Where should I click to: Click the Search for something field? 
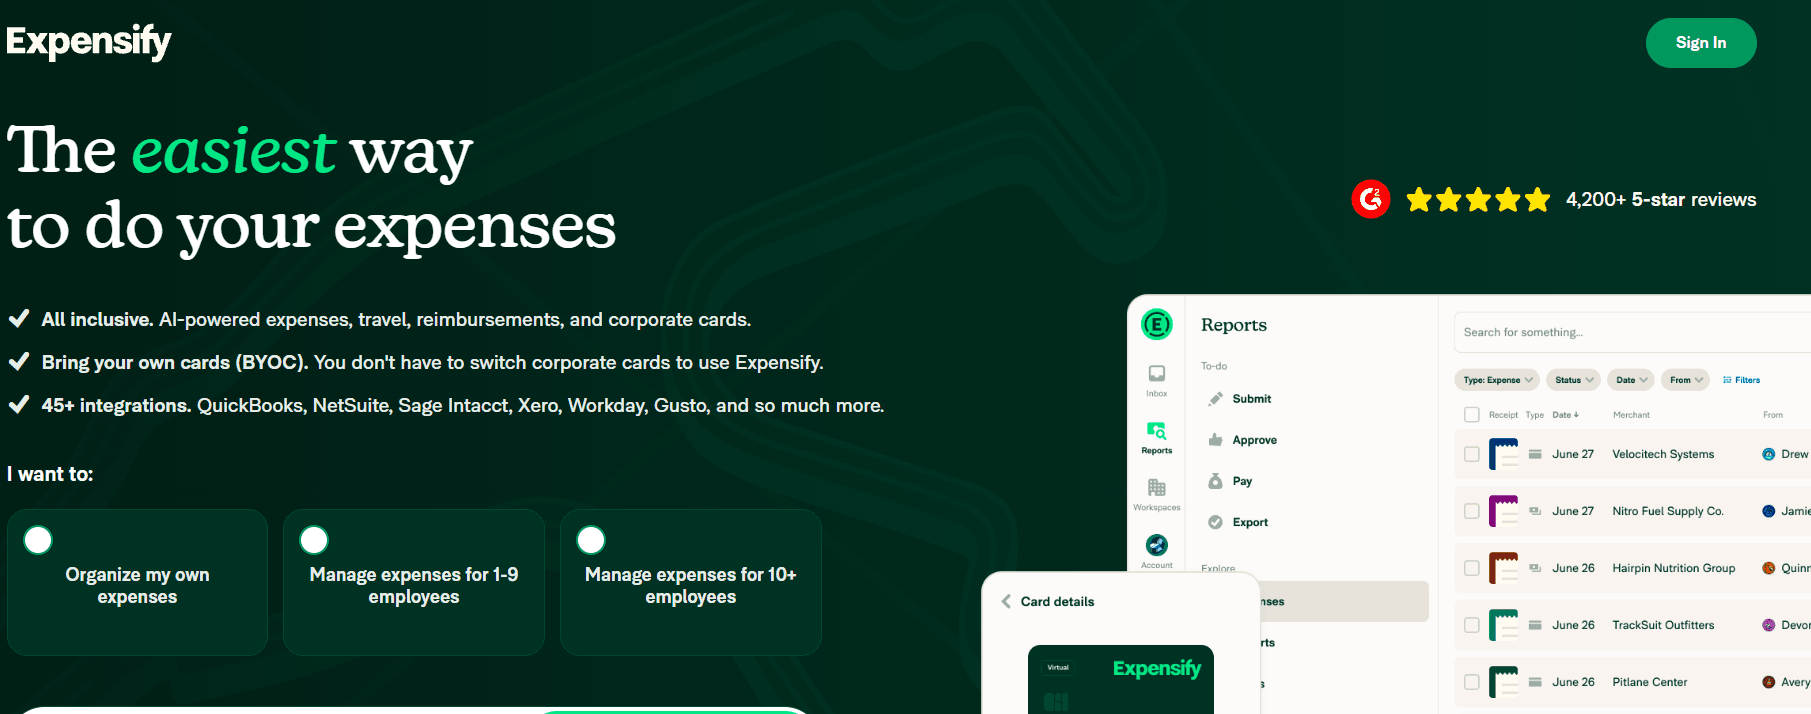click(x=1632, y=332)
